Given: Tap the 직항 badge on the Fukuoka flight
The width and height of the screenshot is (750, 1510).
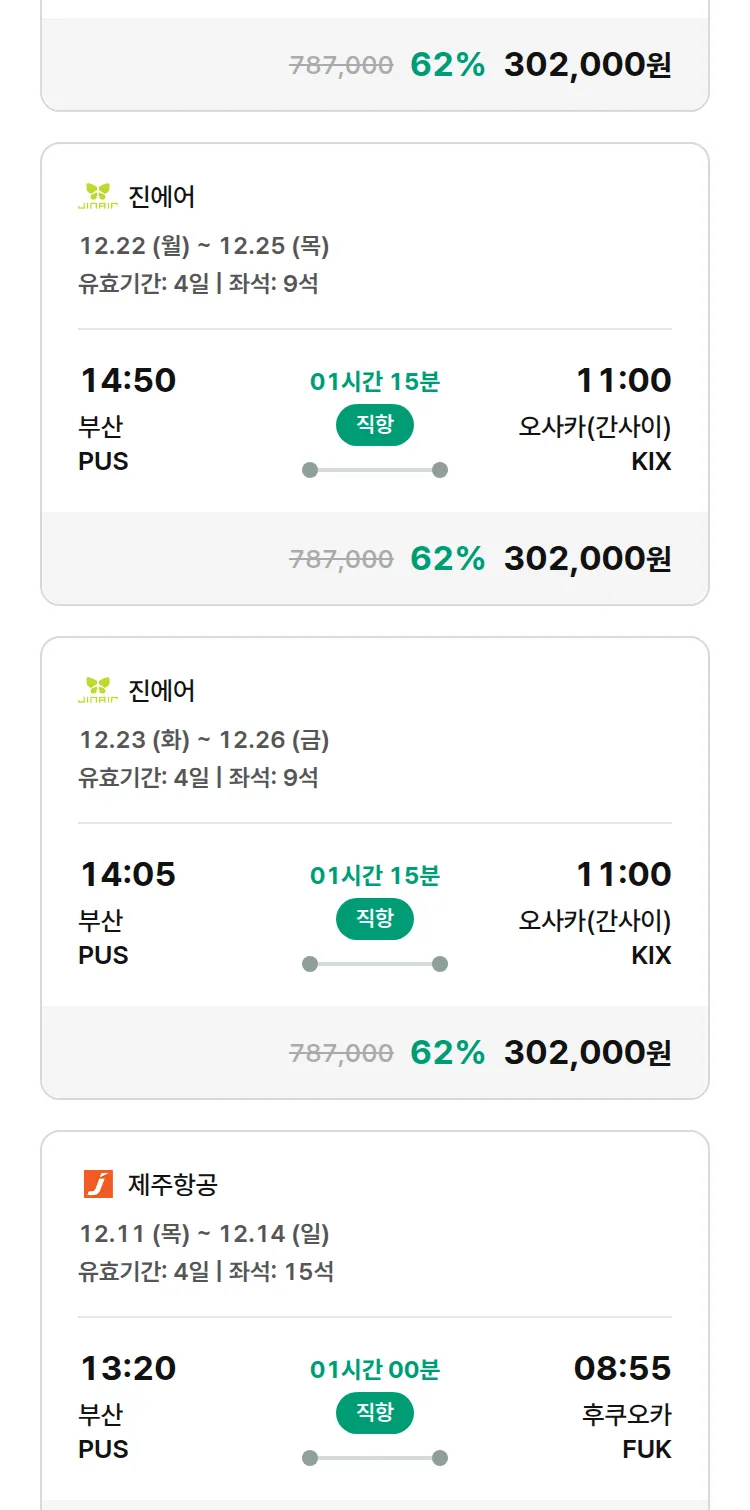Looking at the screenshot, I should click(x=375, y=1413).
